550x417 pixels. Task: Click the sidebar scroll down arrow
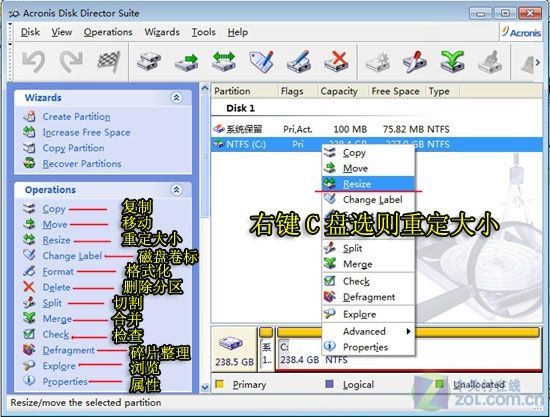tap(205, 387)
